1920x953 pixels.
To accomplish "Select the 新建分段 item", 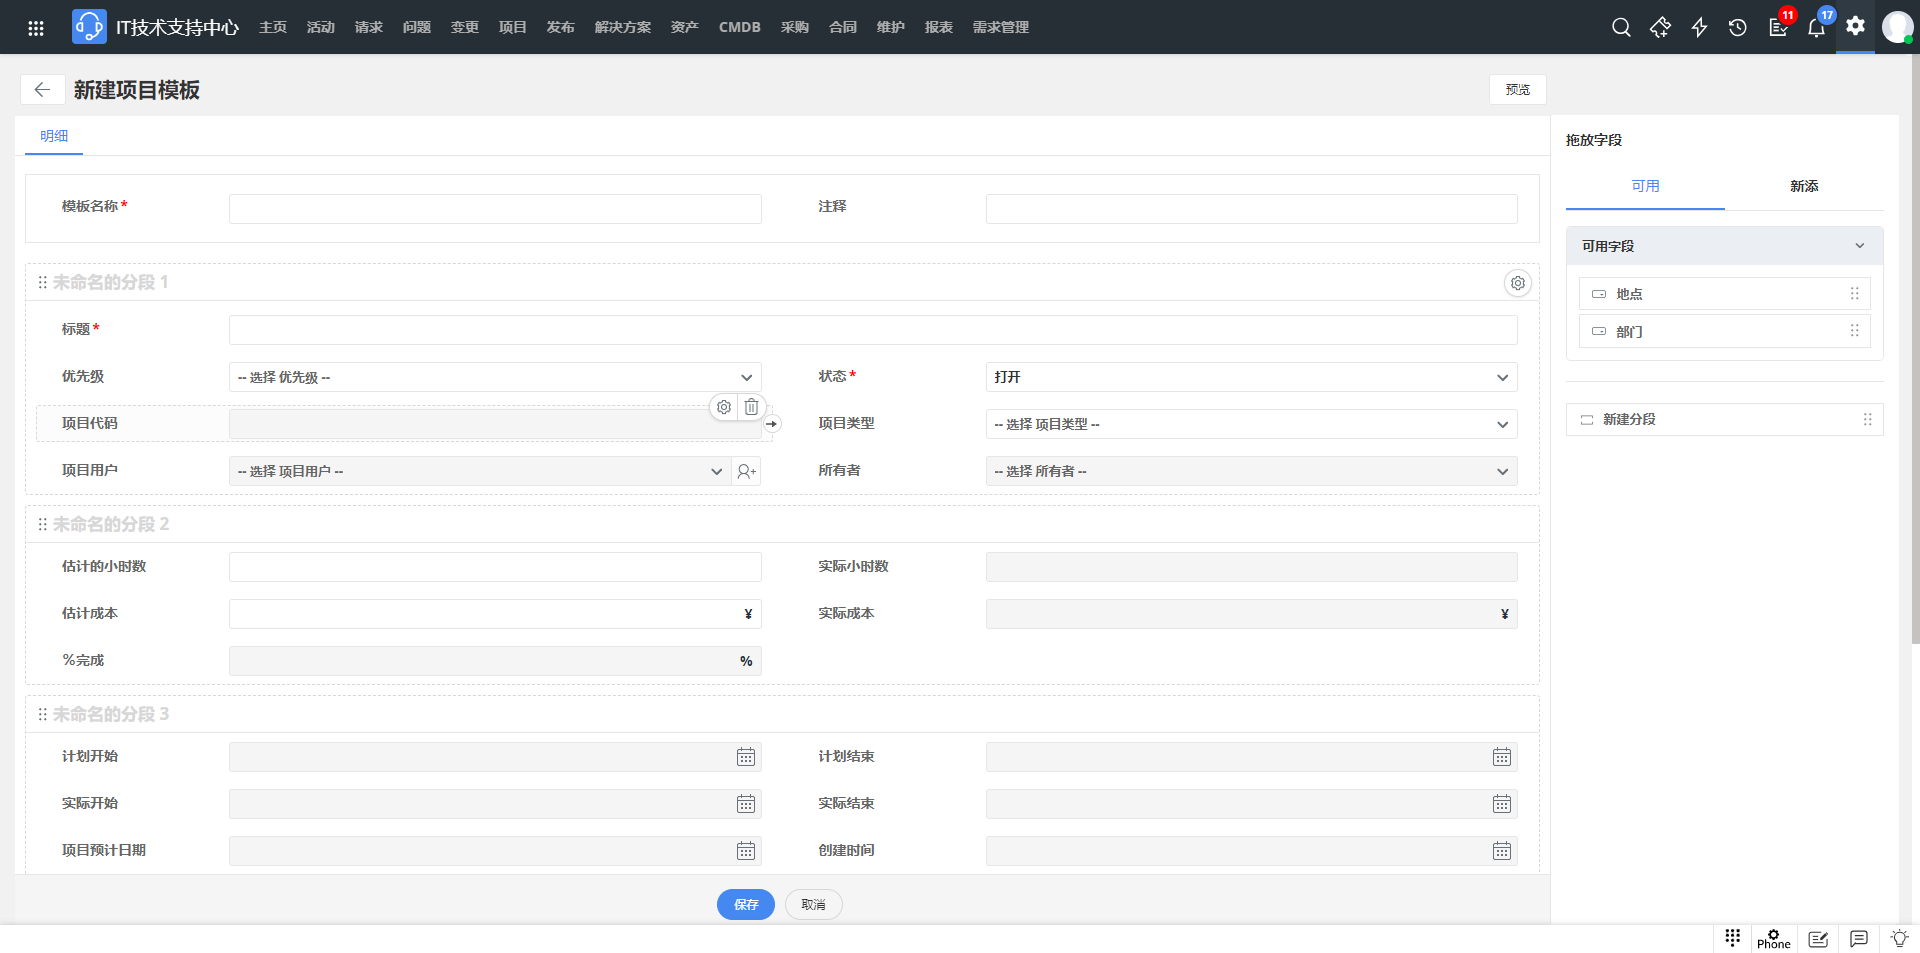I will click(1724, 420).
